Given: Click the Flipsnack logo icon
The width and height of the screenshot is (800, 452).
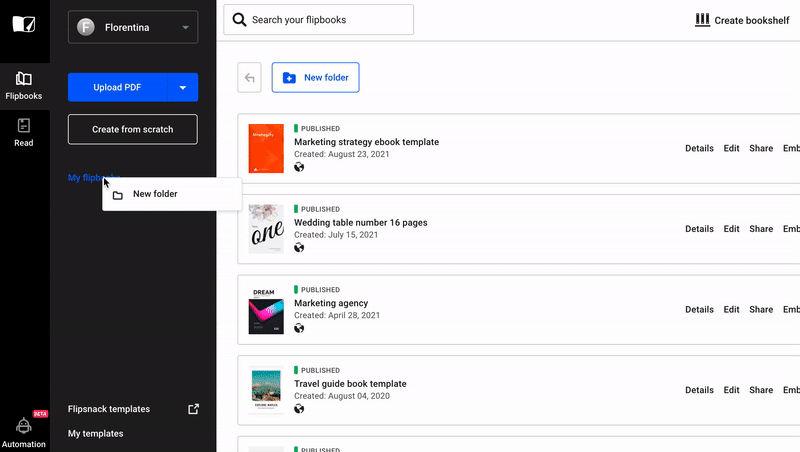Looking at the screenshot, I should coord(24,23).
